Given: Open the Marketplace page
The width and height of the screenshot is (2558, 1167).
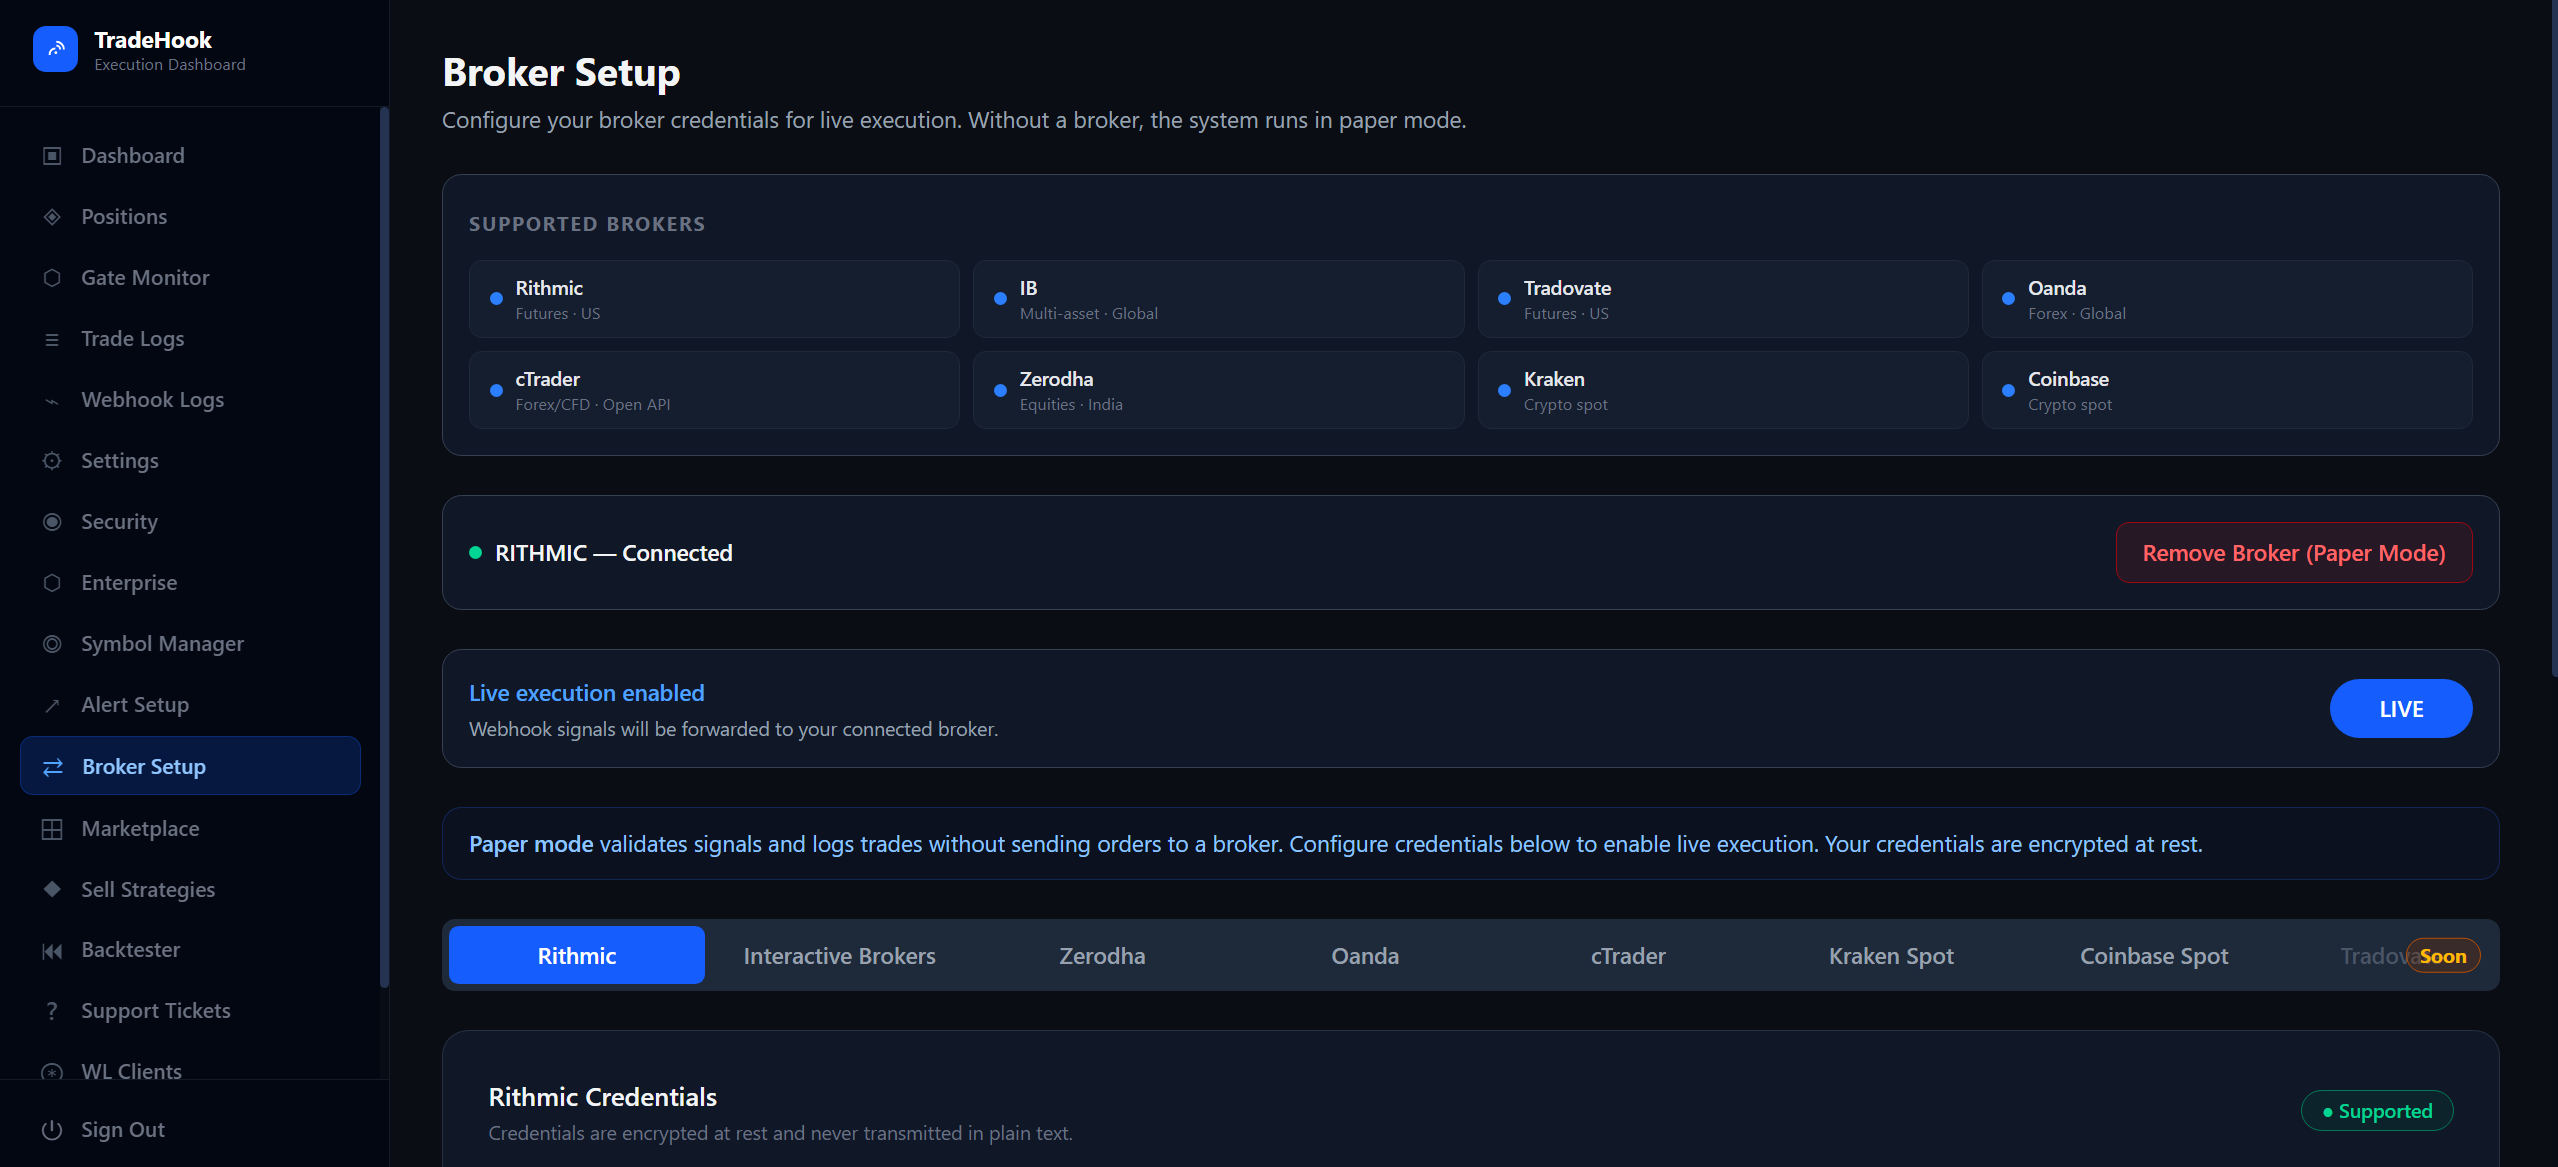Looking at the screenshot, I should (190, 829).
